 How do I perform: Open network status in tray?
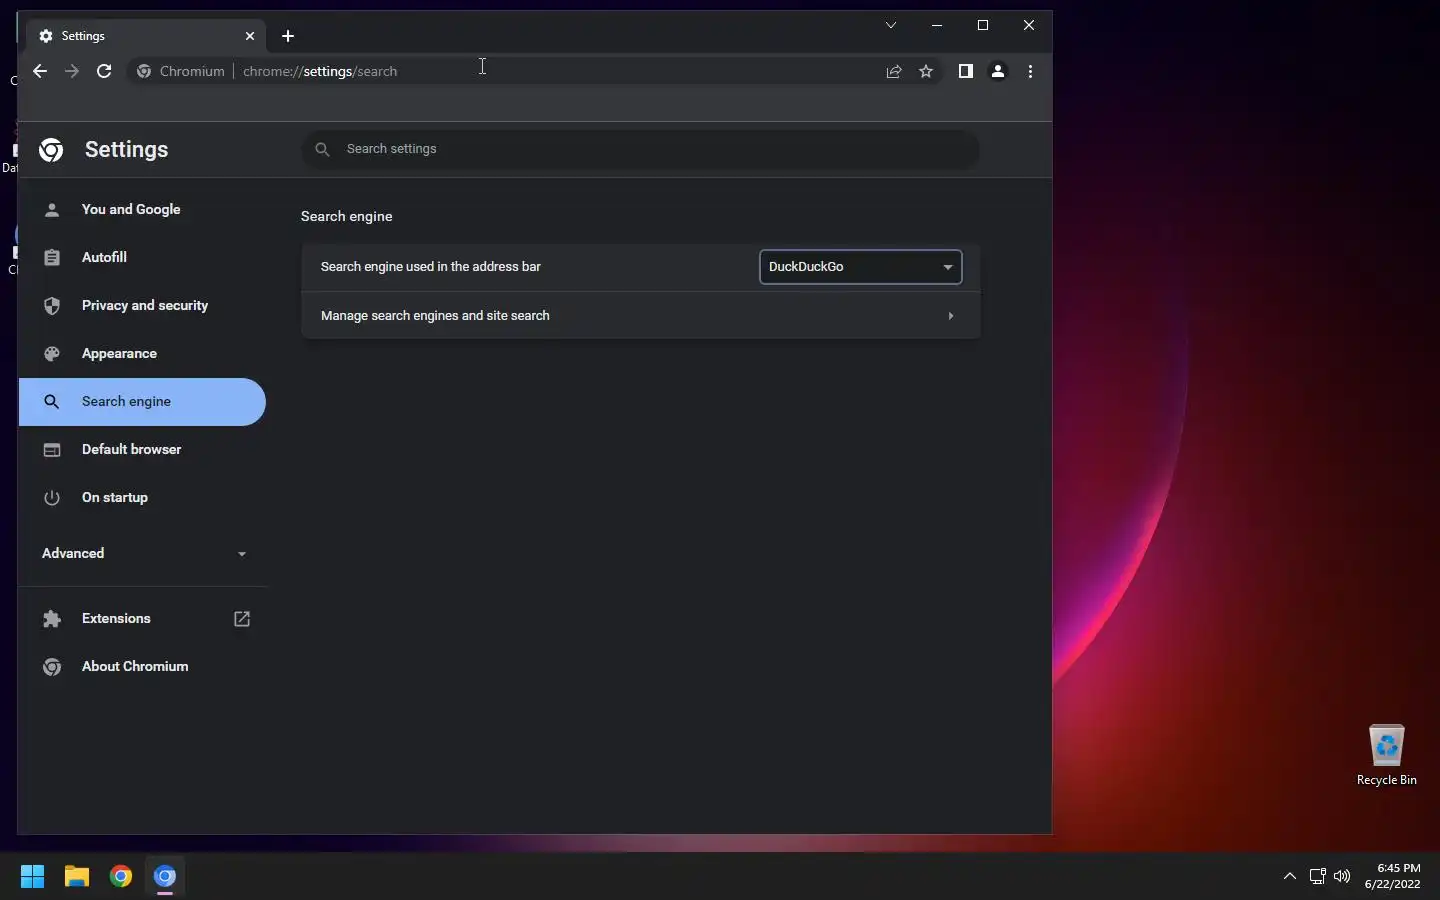[1317, 877]
